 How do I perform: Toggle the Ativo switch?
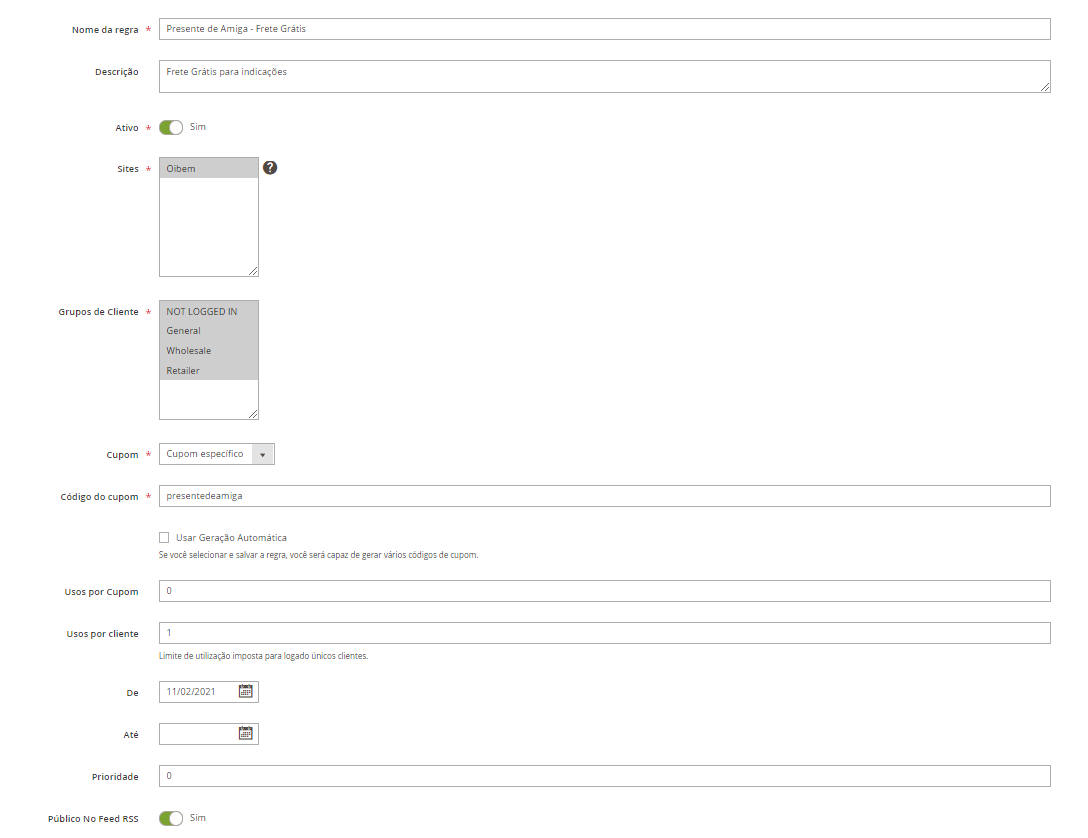pos(171,128)
